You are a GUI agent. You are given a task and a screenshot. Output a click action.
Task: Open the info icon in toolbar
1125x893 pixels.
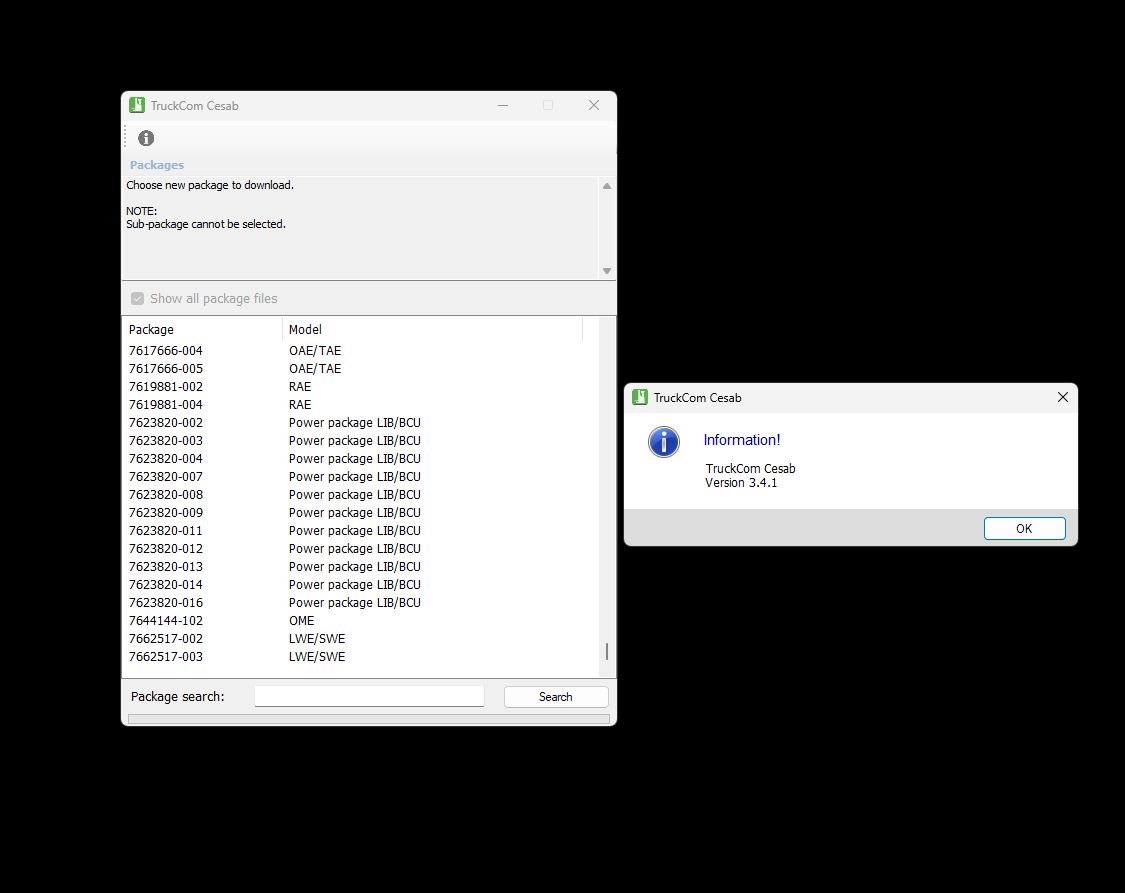pyautogui.click(x=146, y=138)
